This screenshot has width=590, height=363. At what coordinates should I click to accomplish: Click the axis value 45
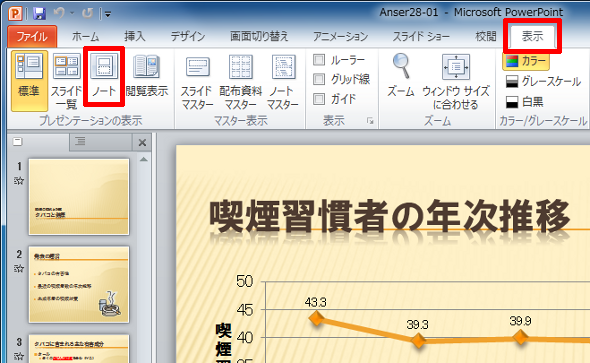coord(245,310)
